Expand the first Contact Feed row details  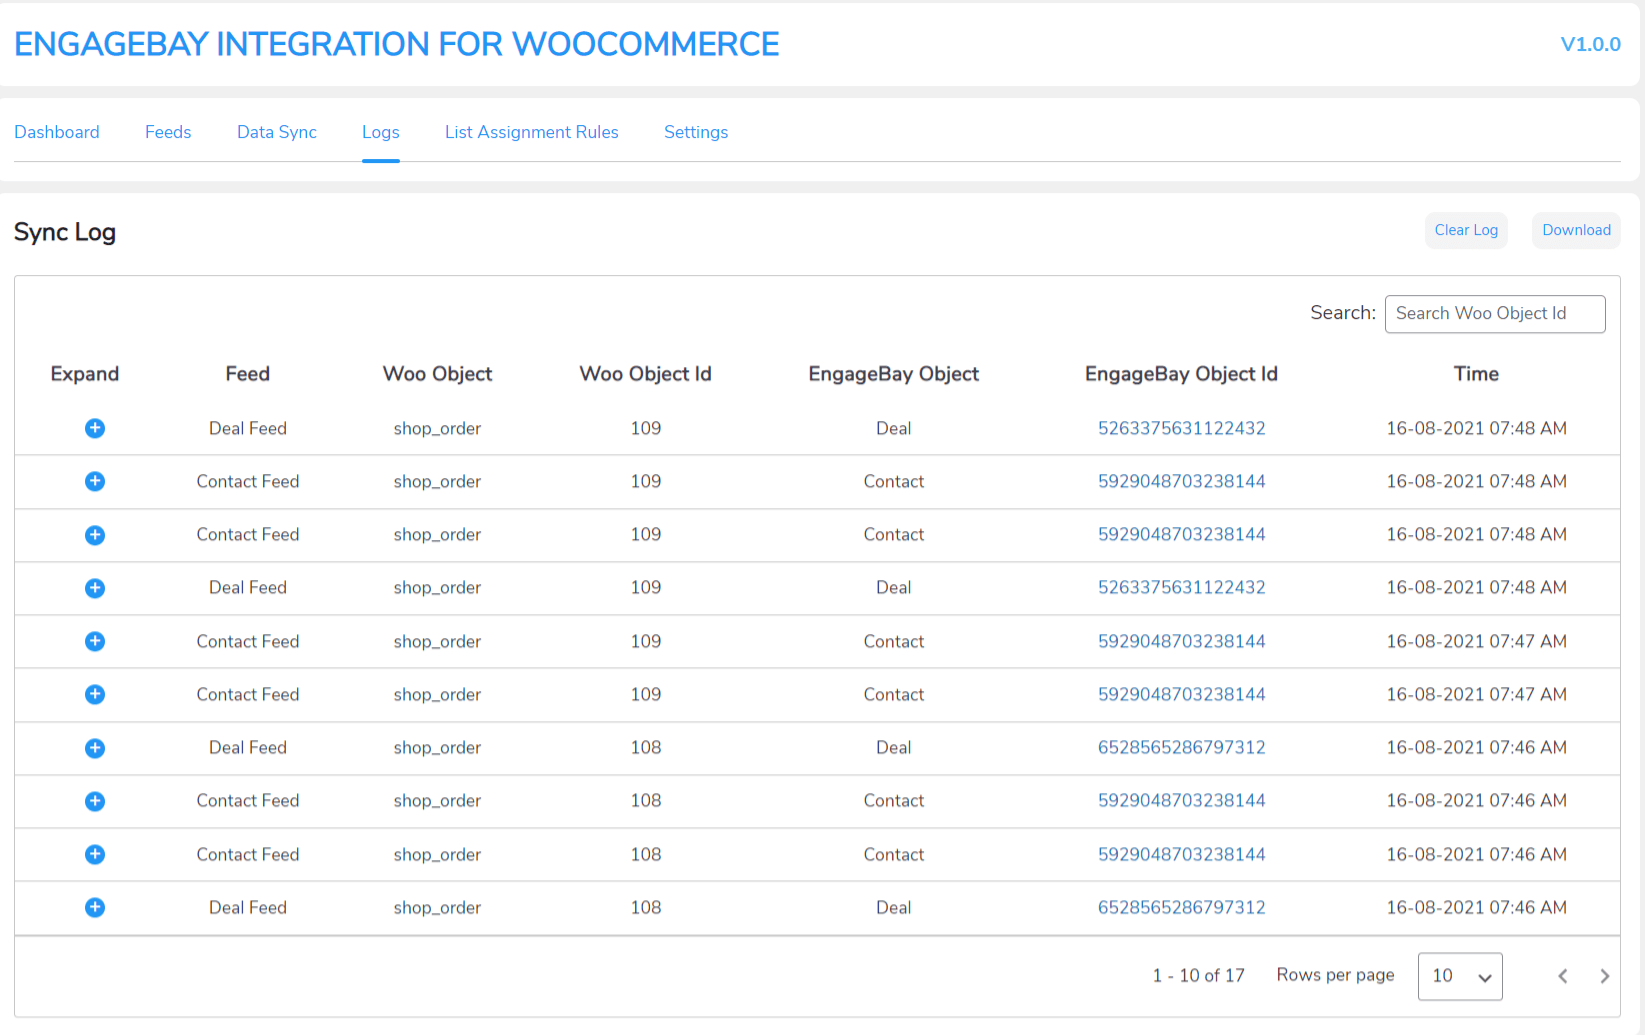coord(95,481)
